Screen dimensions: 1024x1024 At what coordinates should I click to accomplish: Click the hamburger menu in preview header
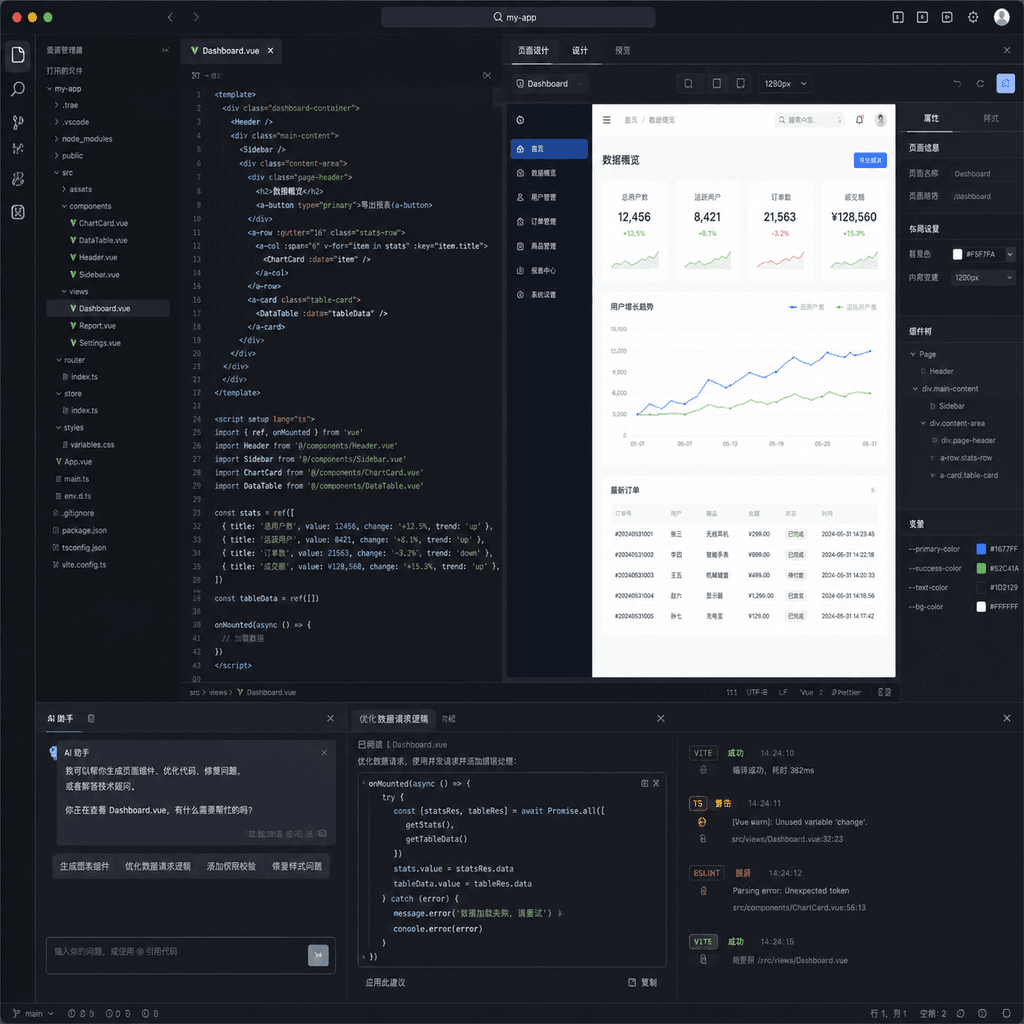coord(607,120)
